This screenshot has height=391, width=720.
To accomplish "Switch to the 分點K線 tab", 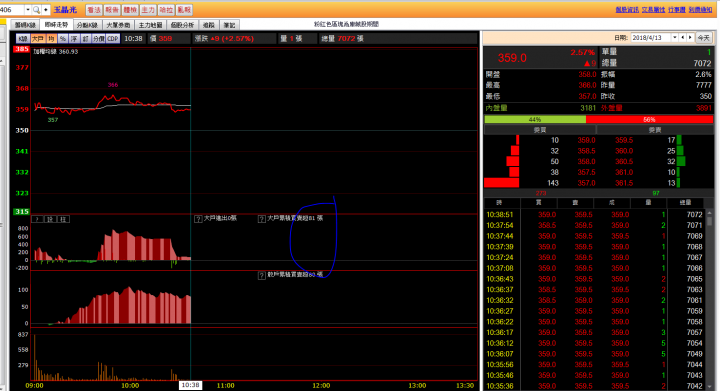I will 87,25.
